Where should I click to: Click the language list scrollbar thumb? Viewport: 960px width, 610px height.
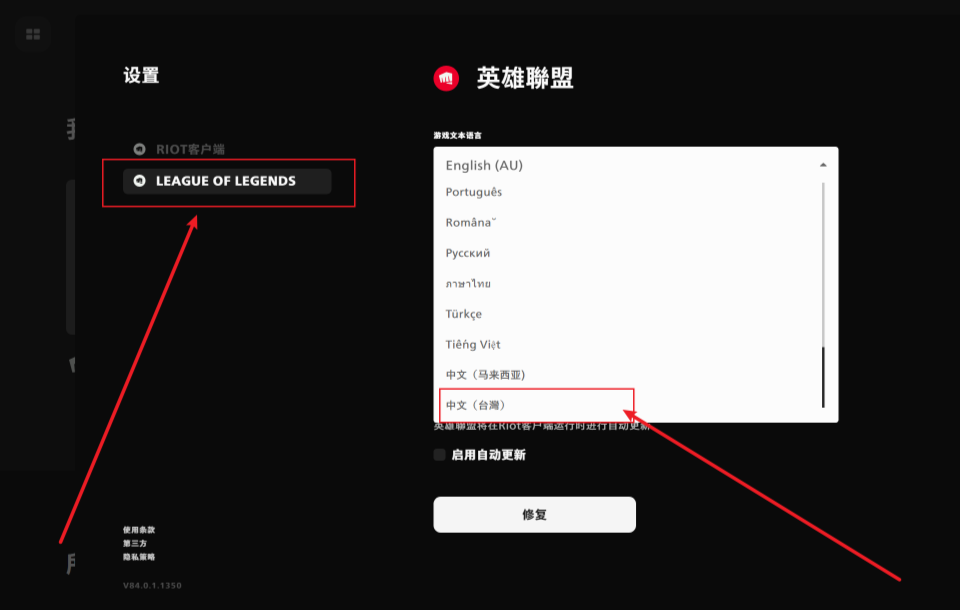(823, 377)
